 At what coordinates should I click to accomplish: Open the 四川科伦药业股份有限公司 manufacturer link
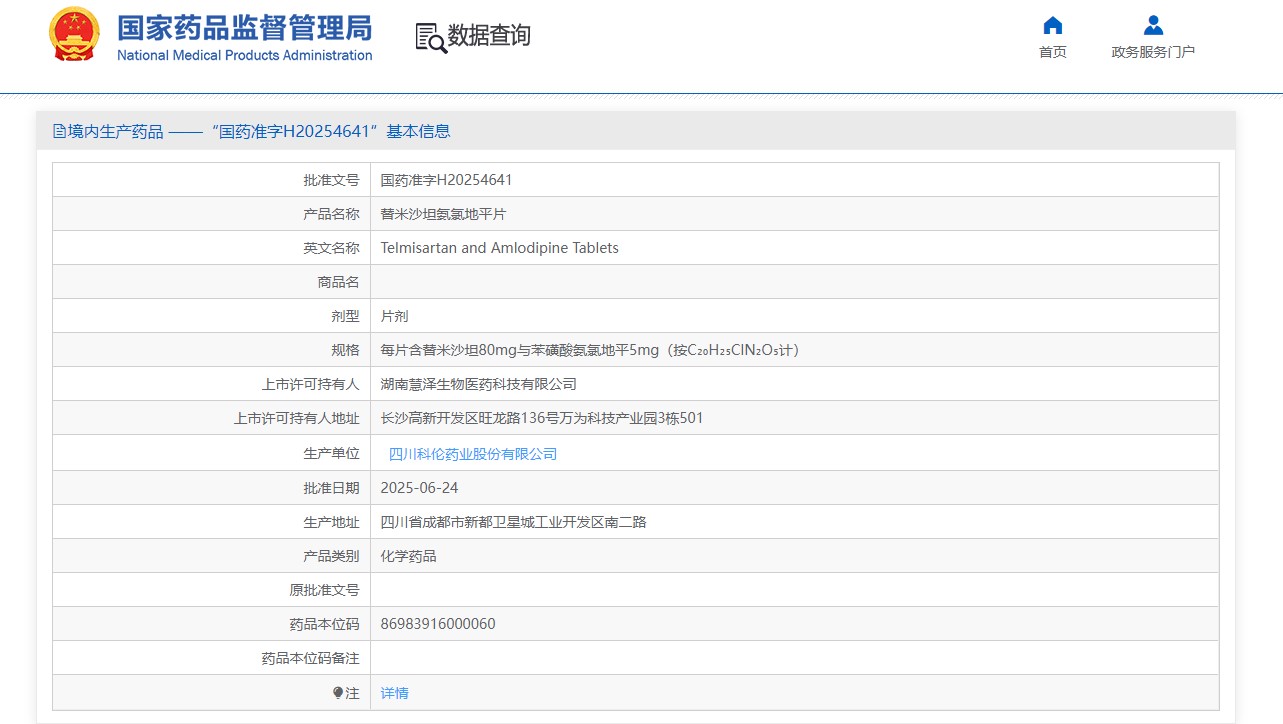coord(473,454)
